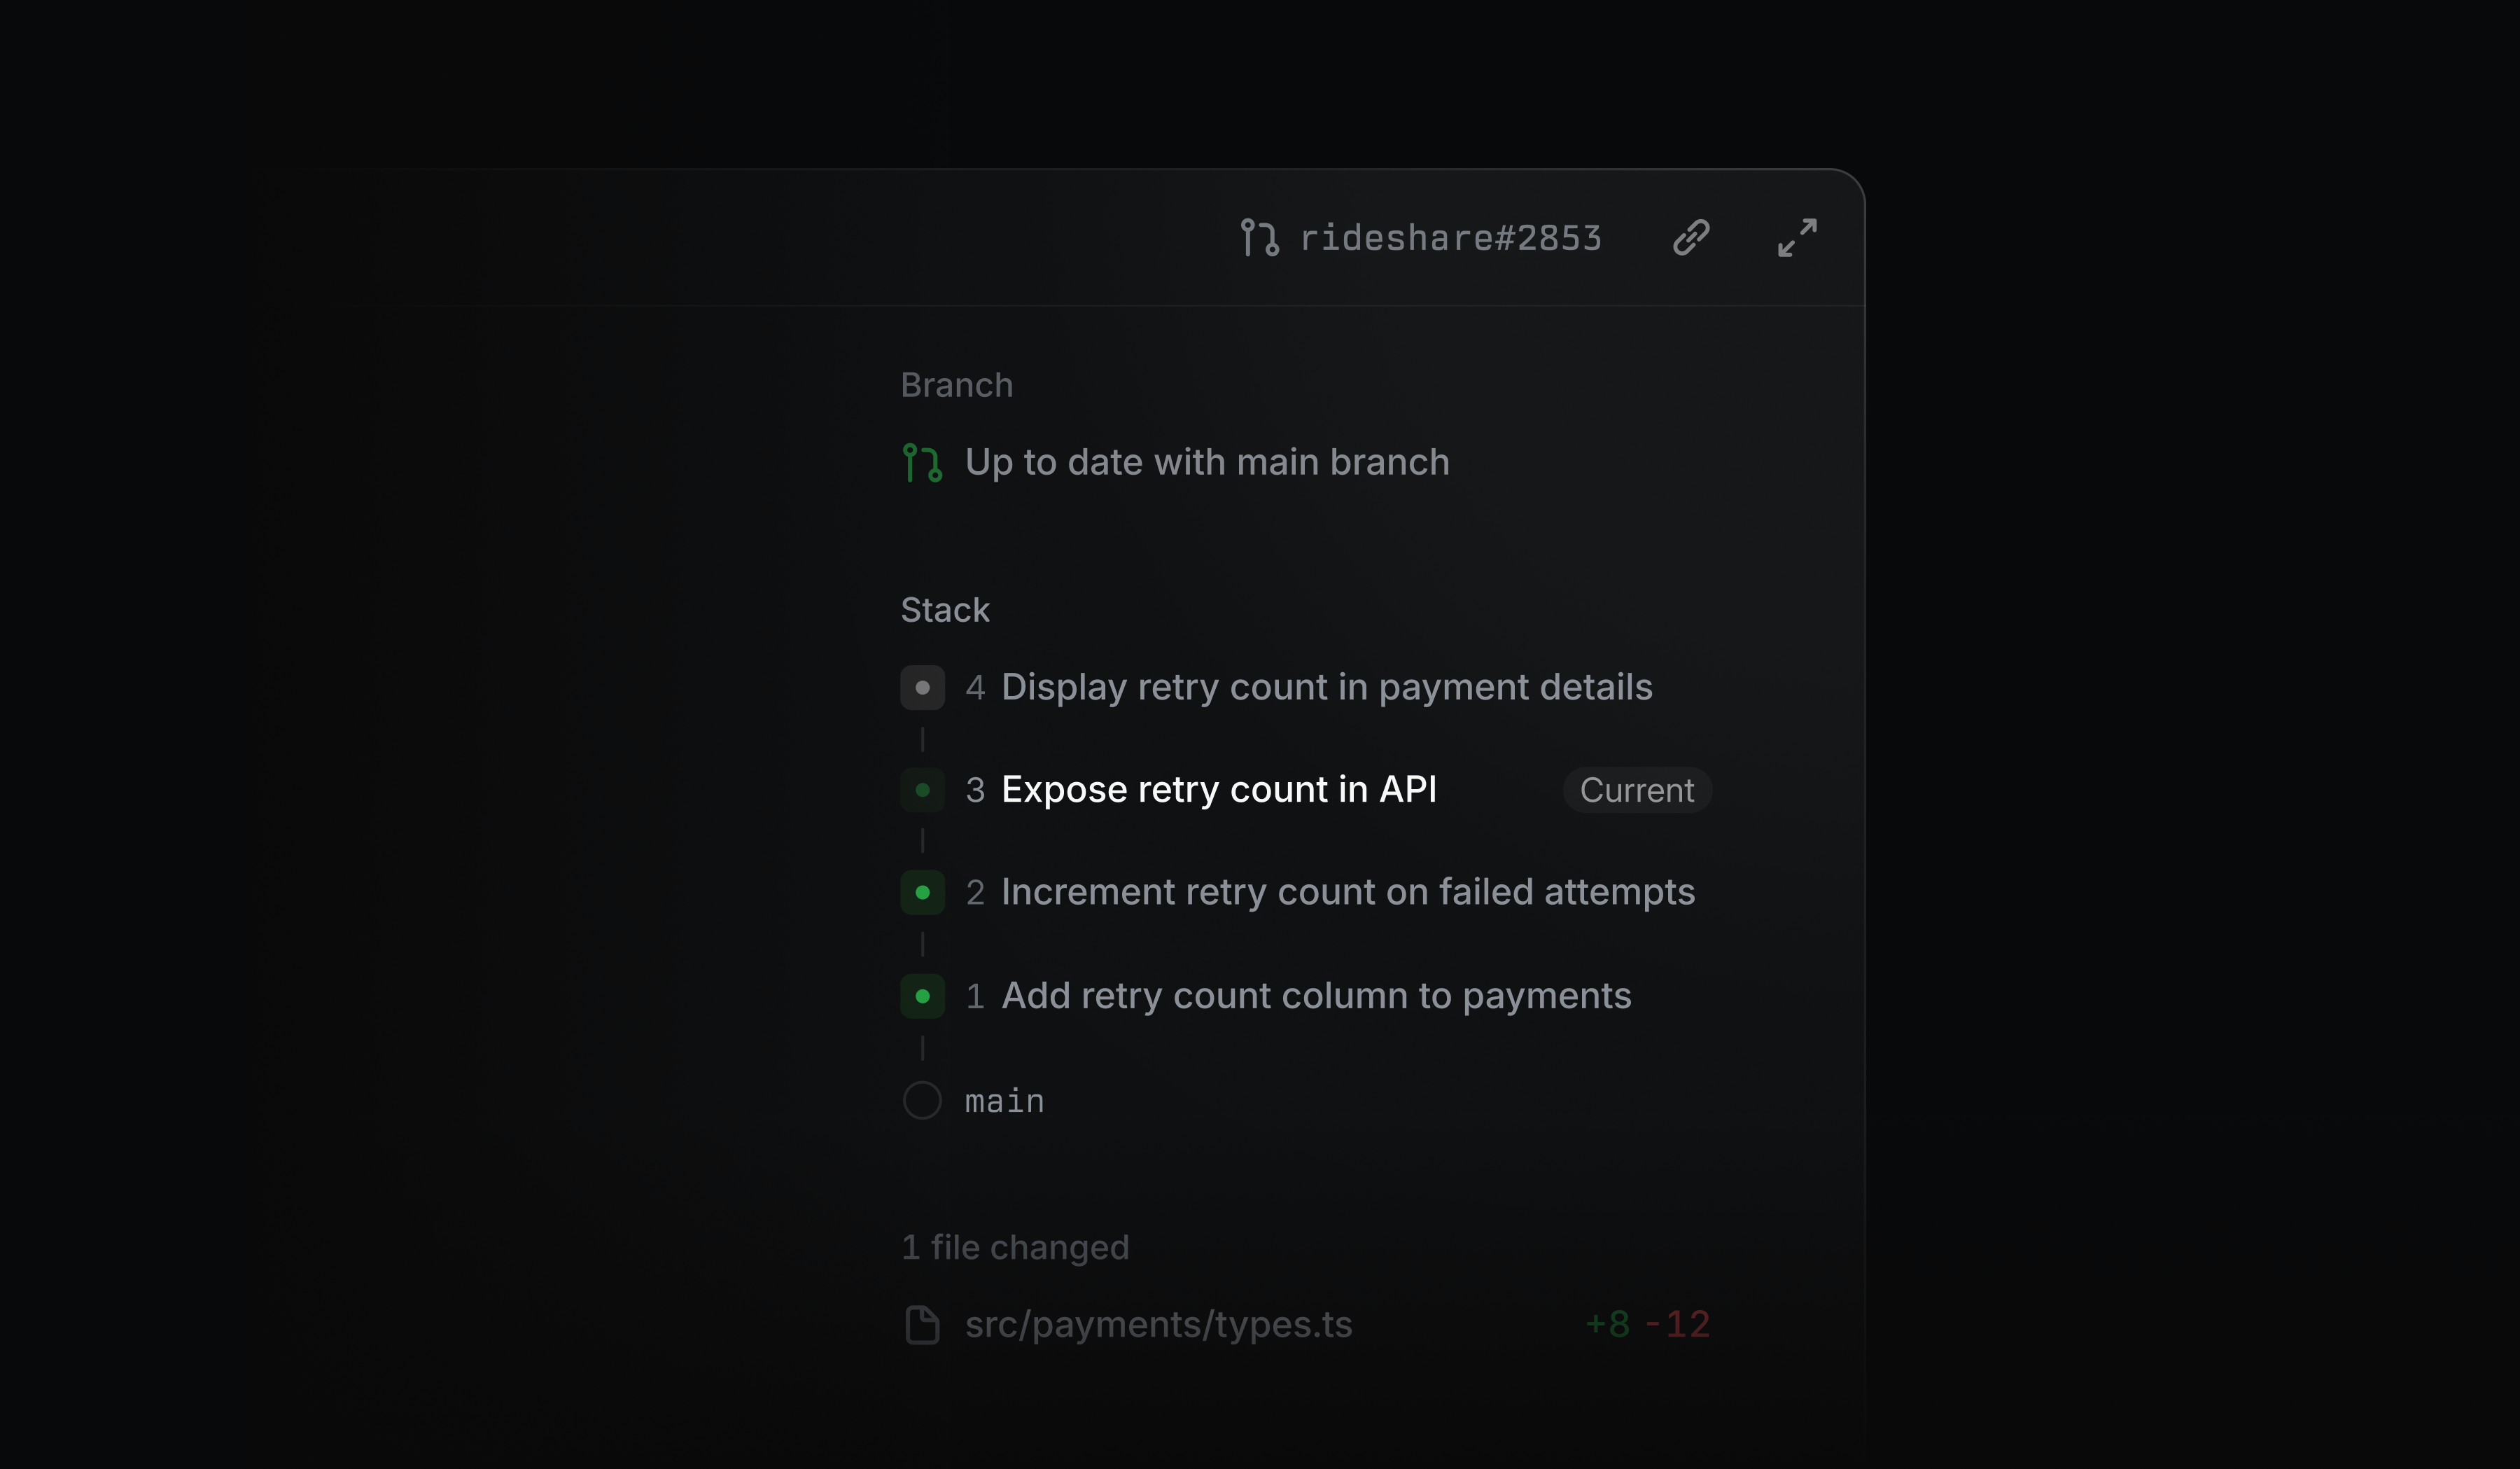
Task: Select "Up to date with main branch" text
Action: click(1207, 462)
